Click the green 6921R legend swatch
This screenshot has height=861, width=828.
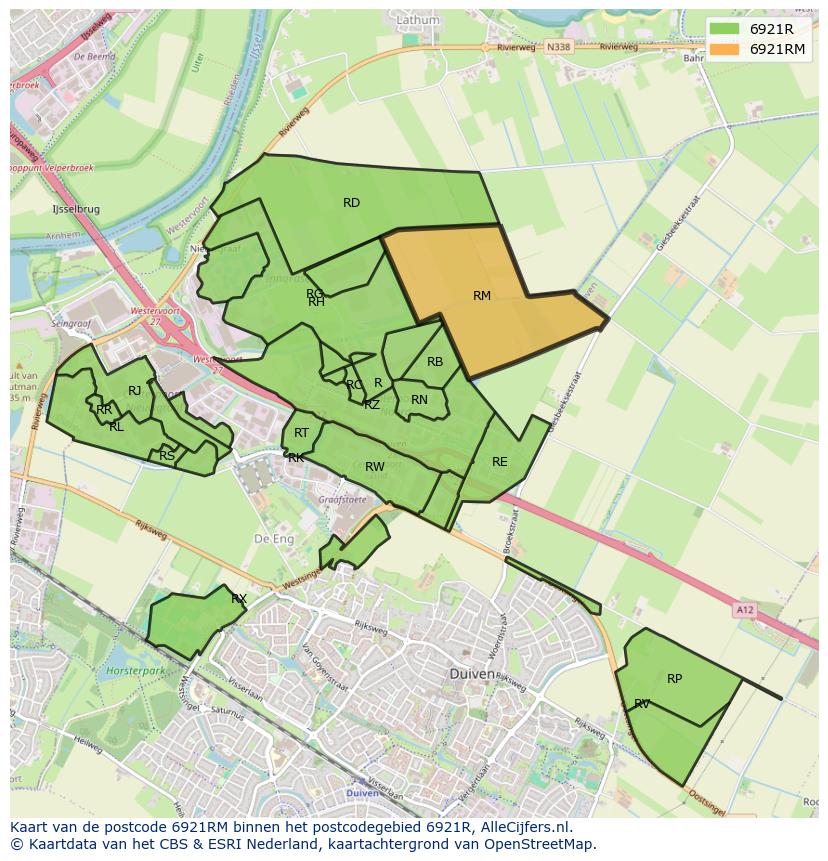pos(724,30)
